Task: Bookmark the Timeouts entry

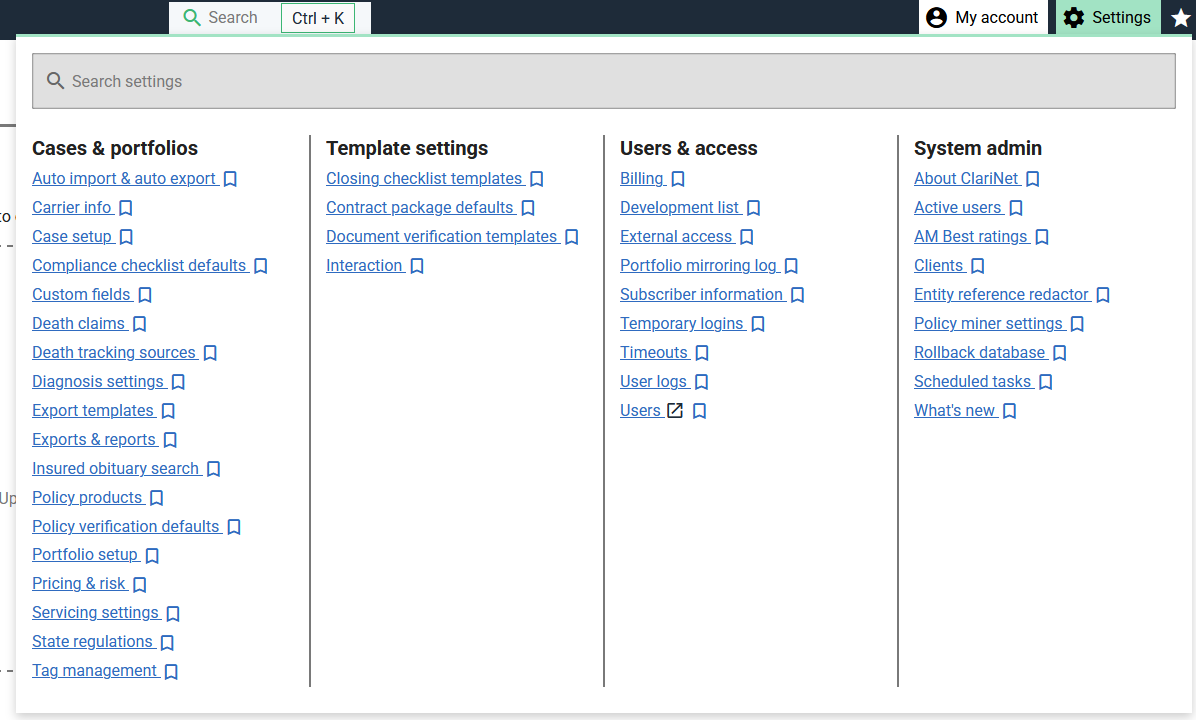Action: [702, 353]
